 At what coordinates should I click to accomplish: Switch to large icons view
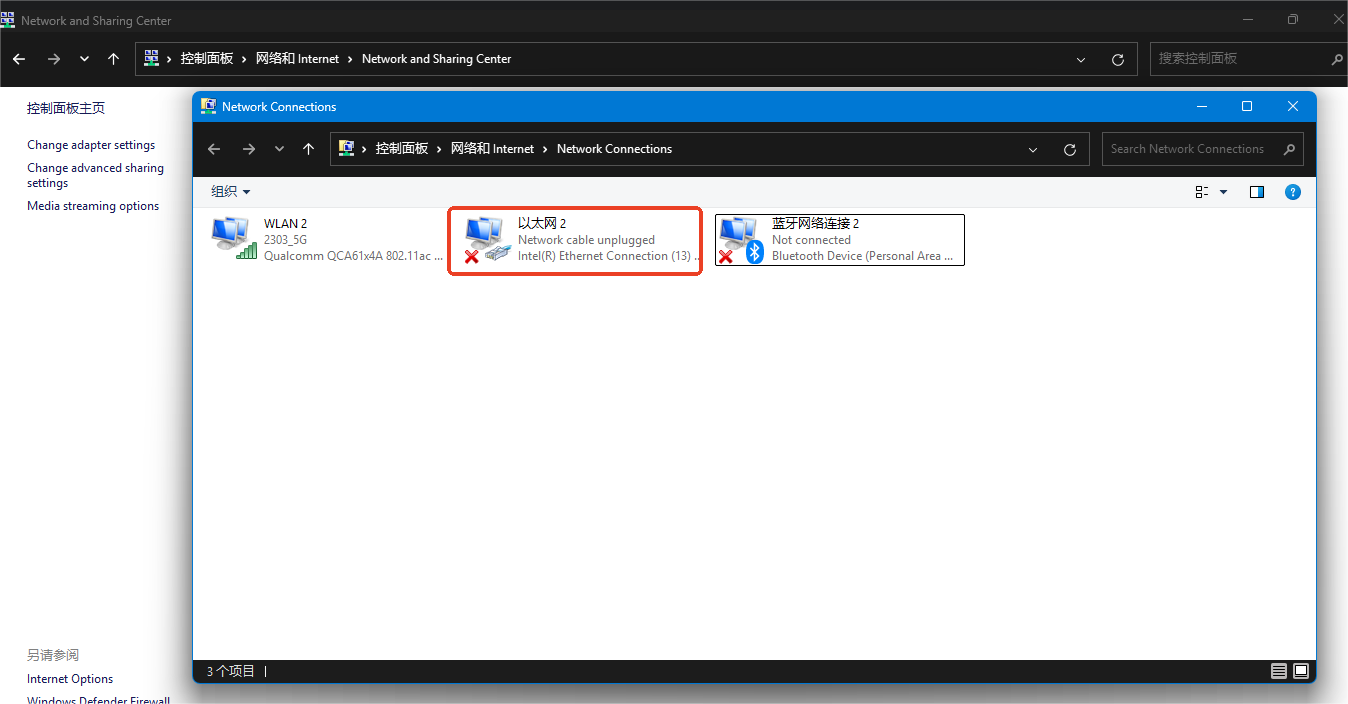[1301, 671]
